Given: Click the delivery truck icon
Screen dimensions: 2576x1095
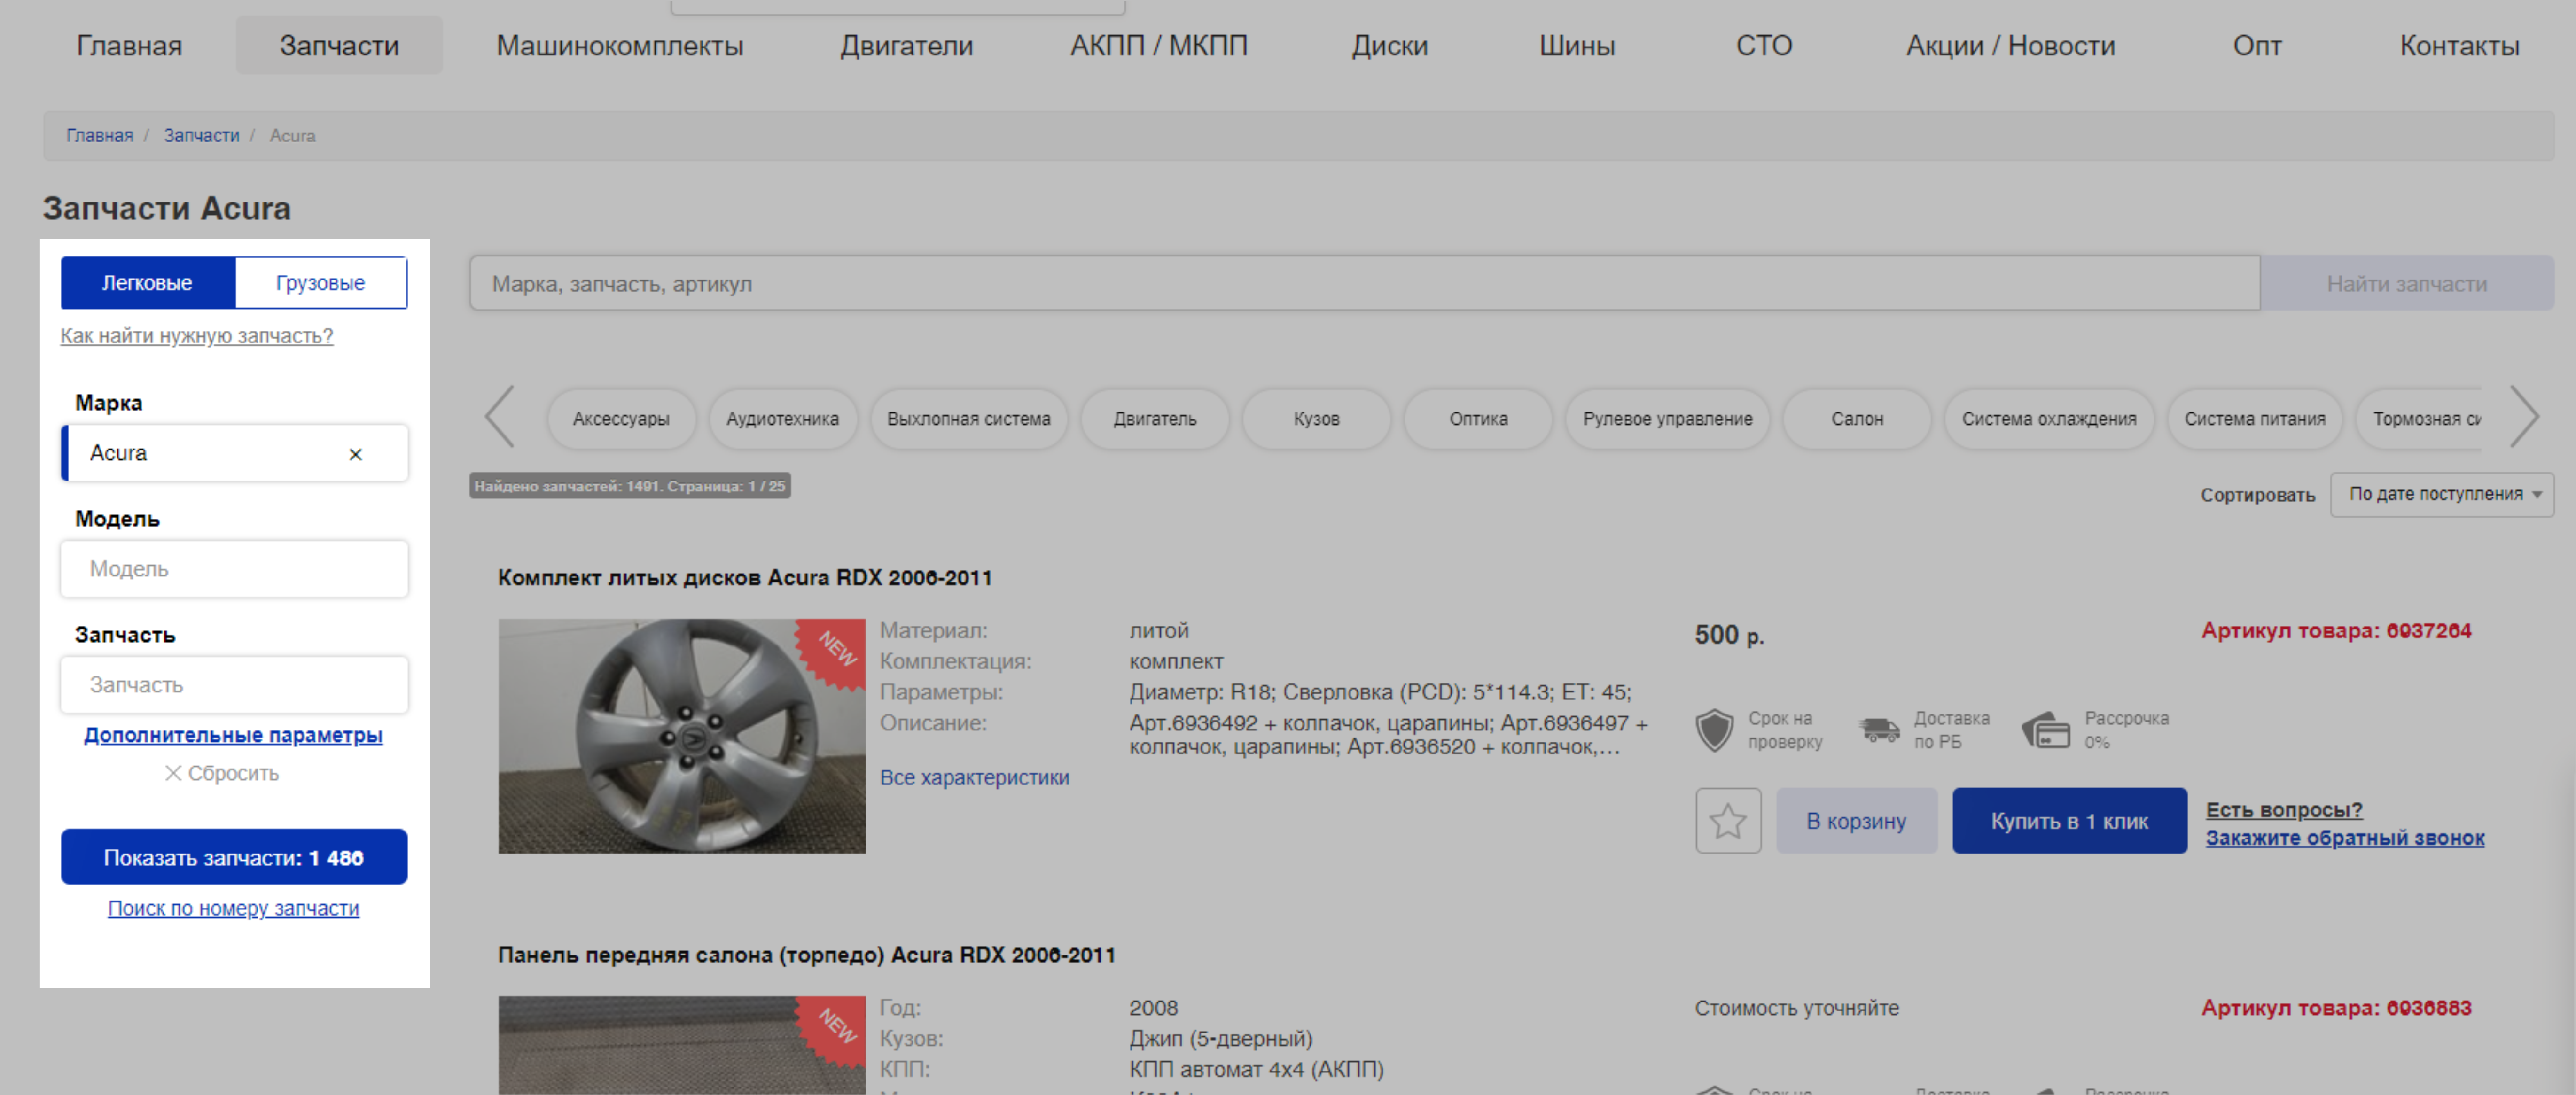Looking at the screenshot, I should click(1880, 730).
